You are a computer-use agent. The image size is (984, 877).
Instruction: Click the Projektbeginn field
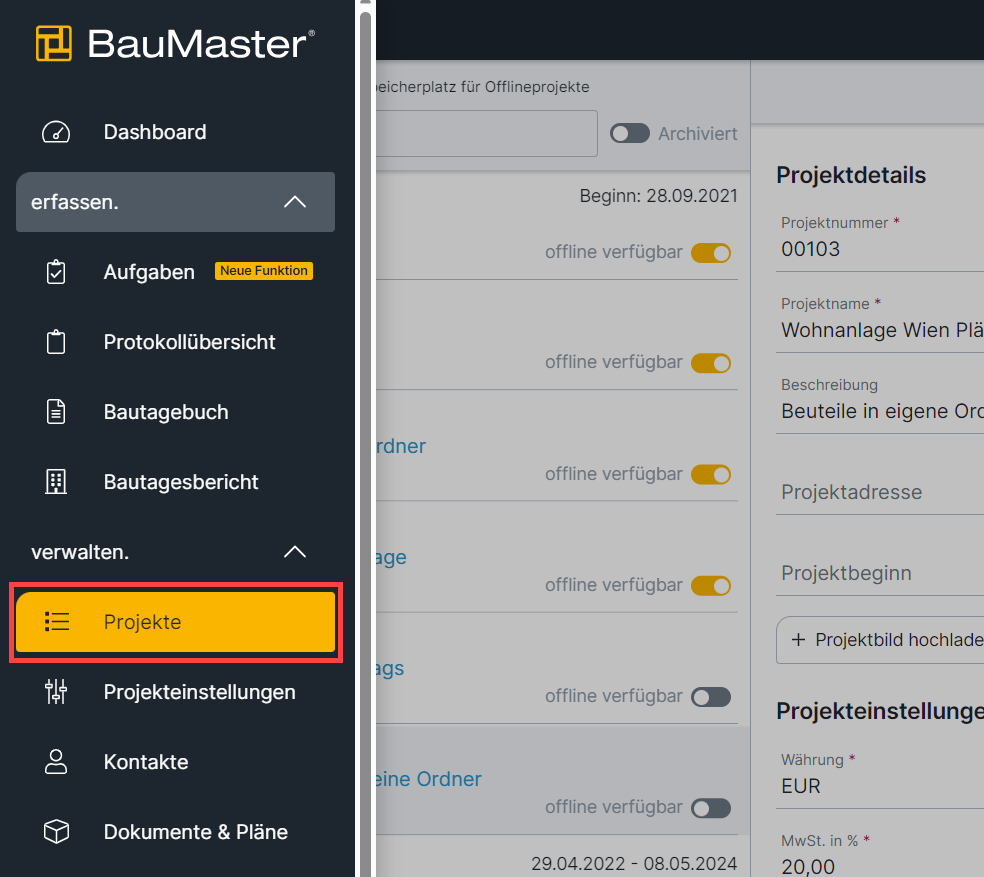(x=880, y=573)
